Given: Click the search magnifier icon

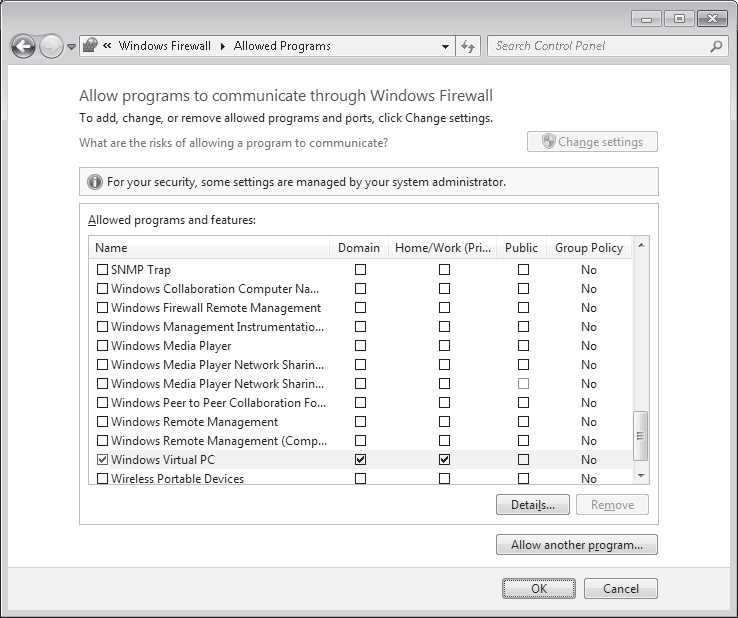Looking at the screenshot, I should (x=716, y=46).
